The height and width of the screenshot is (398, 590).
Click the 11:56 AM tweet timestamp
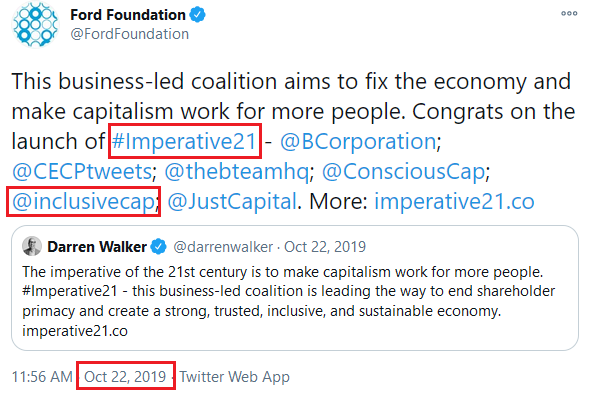(x=42, y=377)
